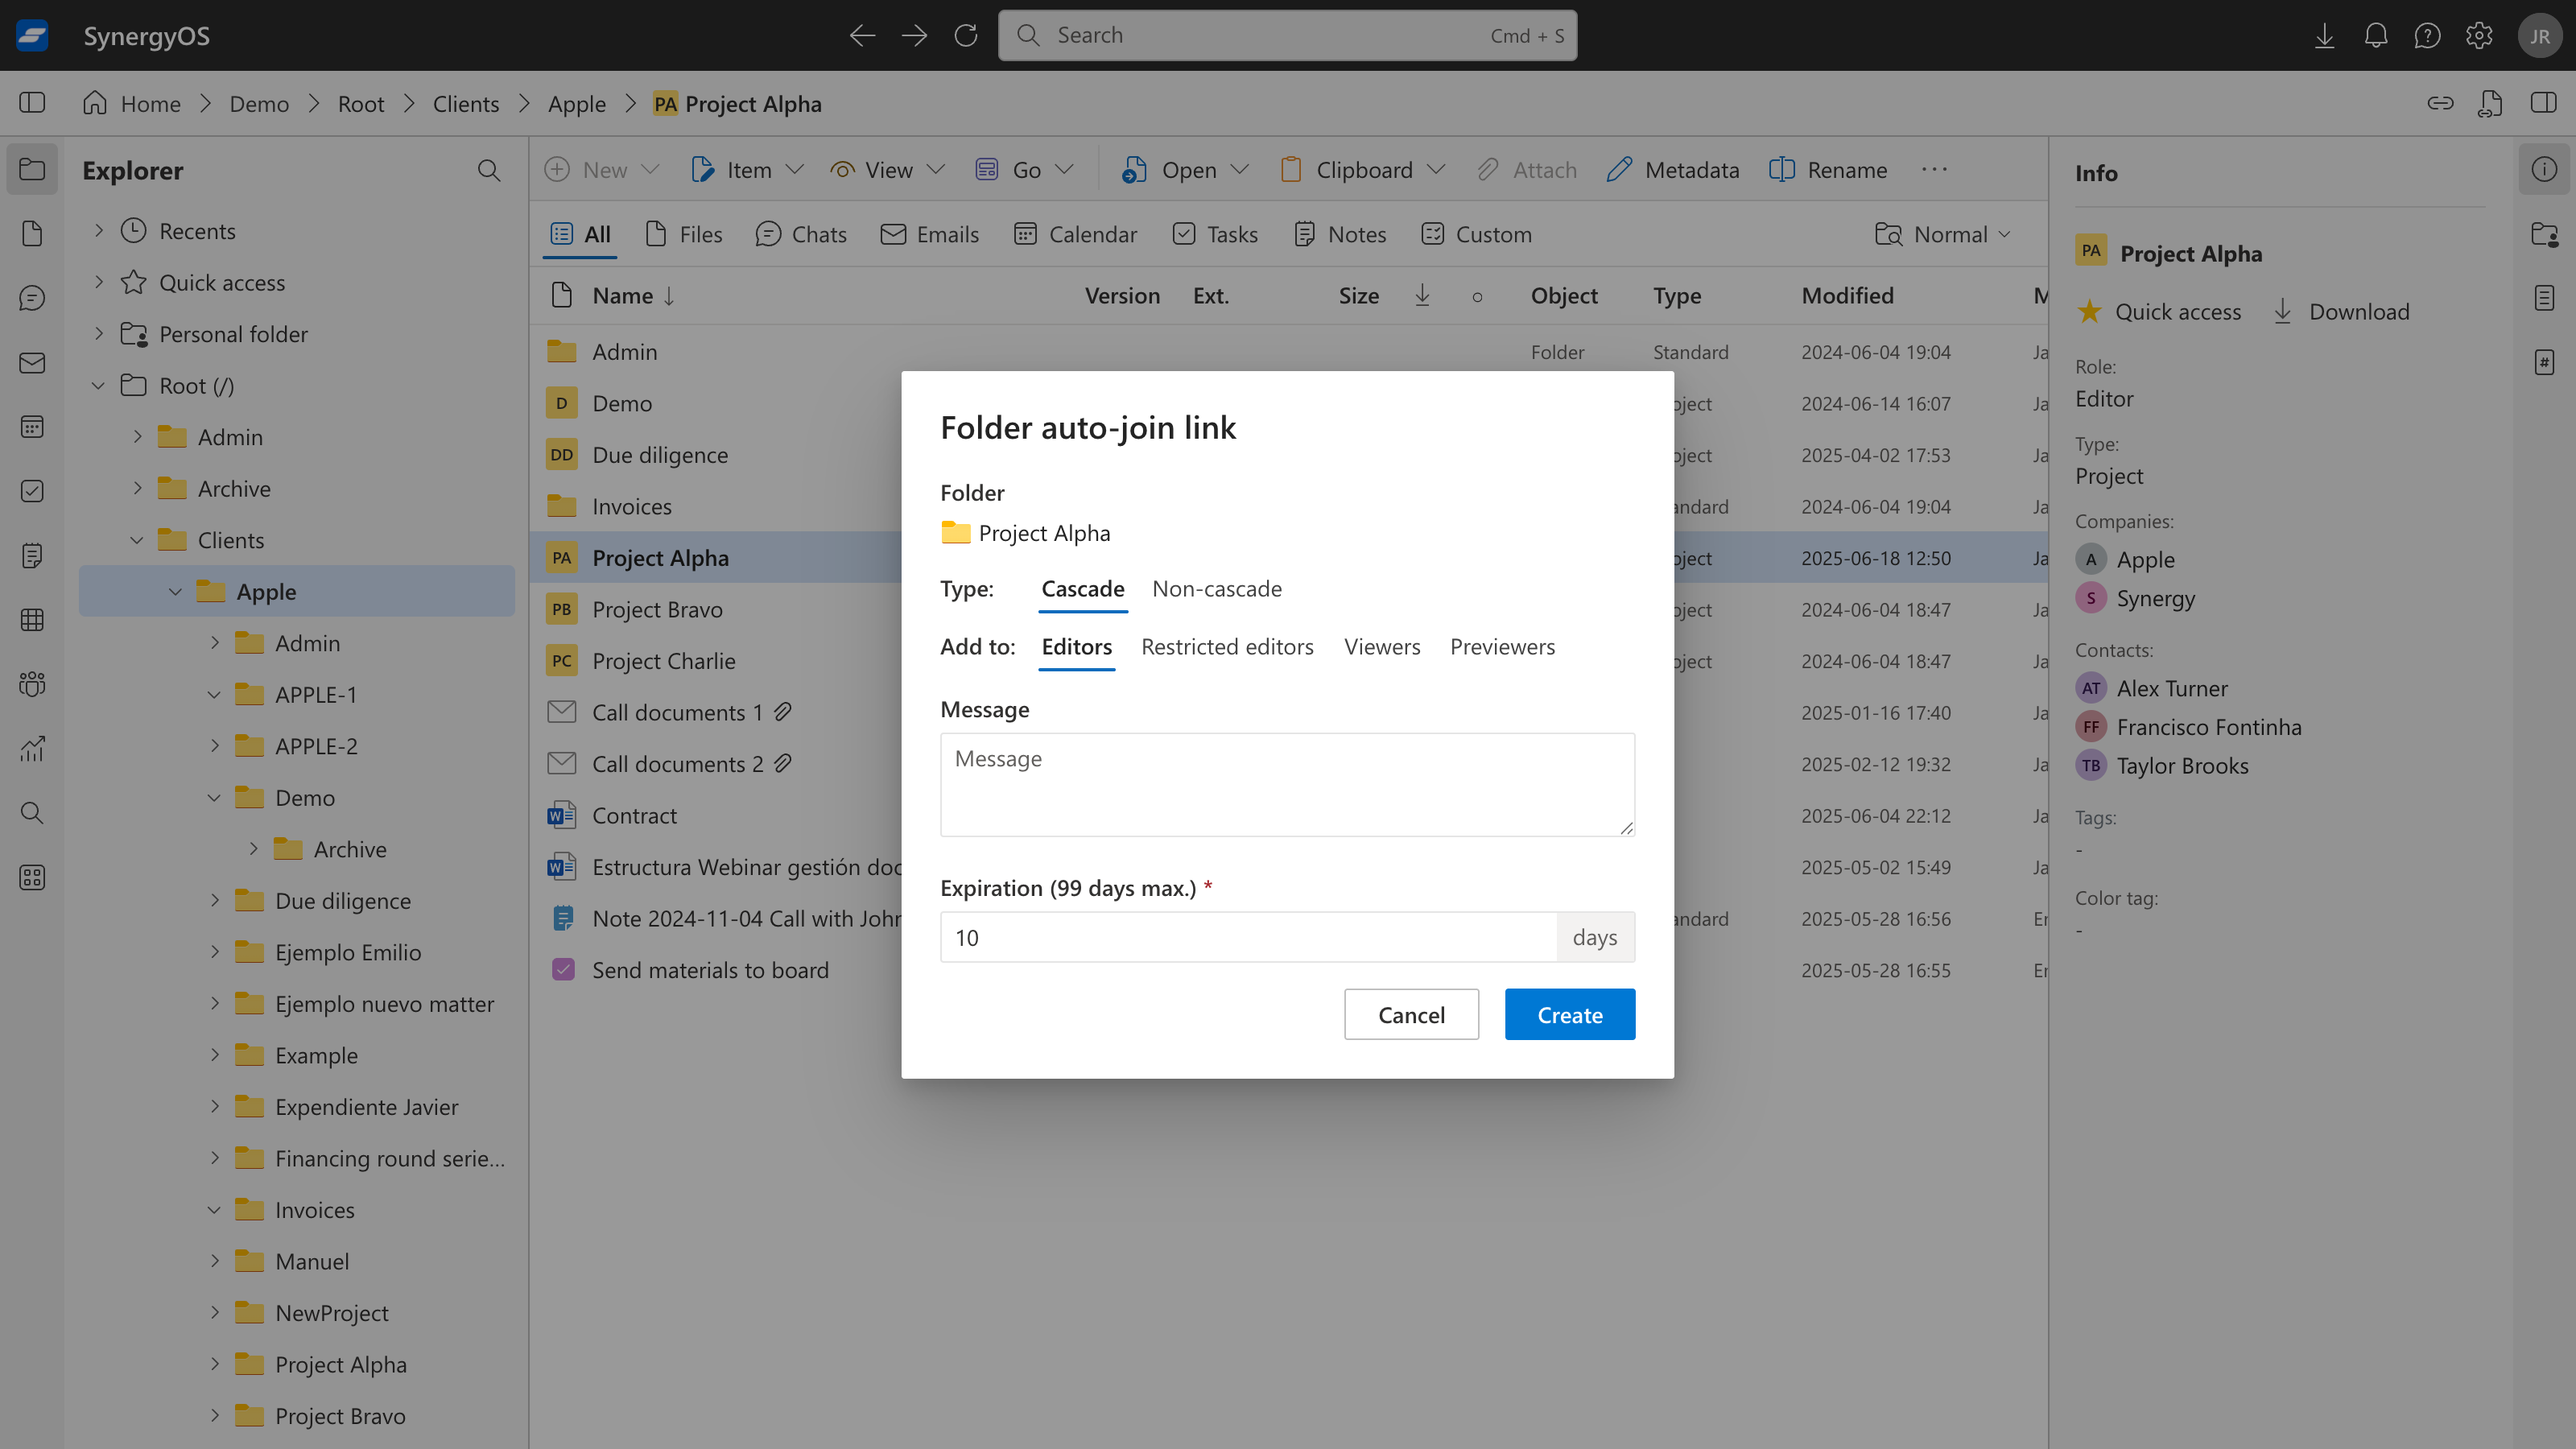Open the chats icon in left sidebar
Image resolution: width=2576 pixels, height=1449 pixels.
coord(32,298)
